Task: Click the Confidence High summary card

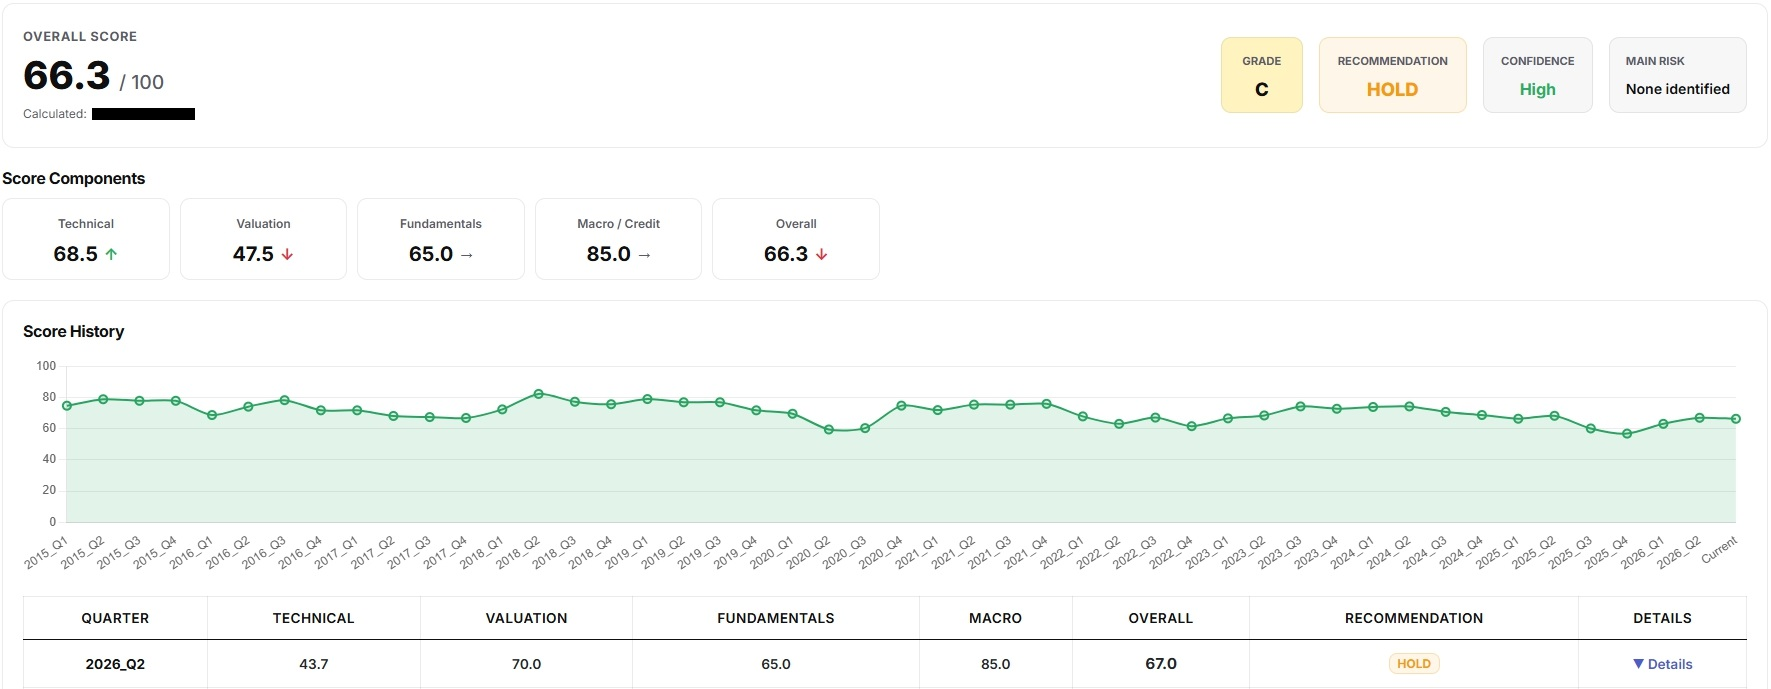Action: (x=1538, y=75)
